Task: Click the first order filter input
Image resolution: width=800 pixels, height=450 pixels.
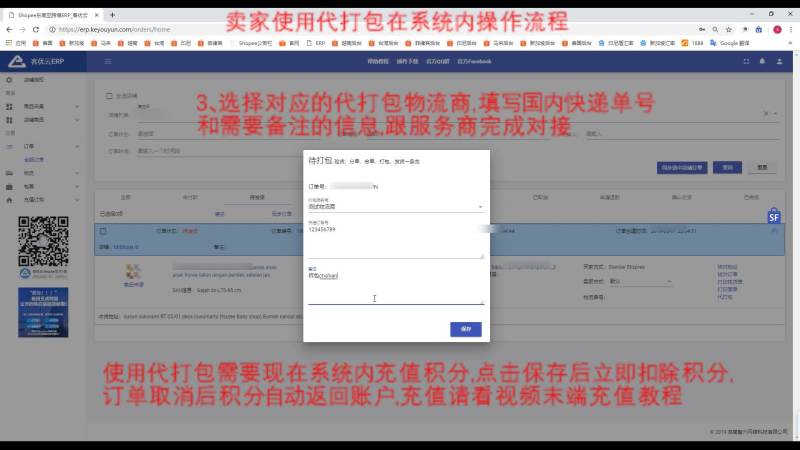Action: pyautogui.click(x=227, y=134)
